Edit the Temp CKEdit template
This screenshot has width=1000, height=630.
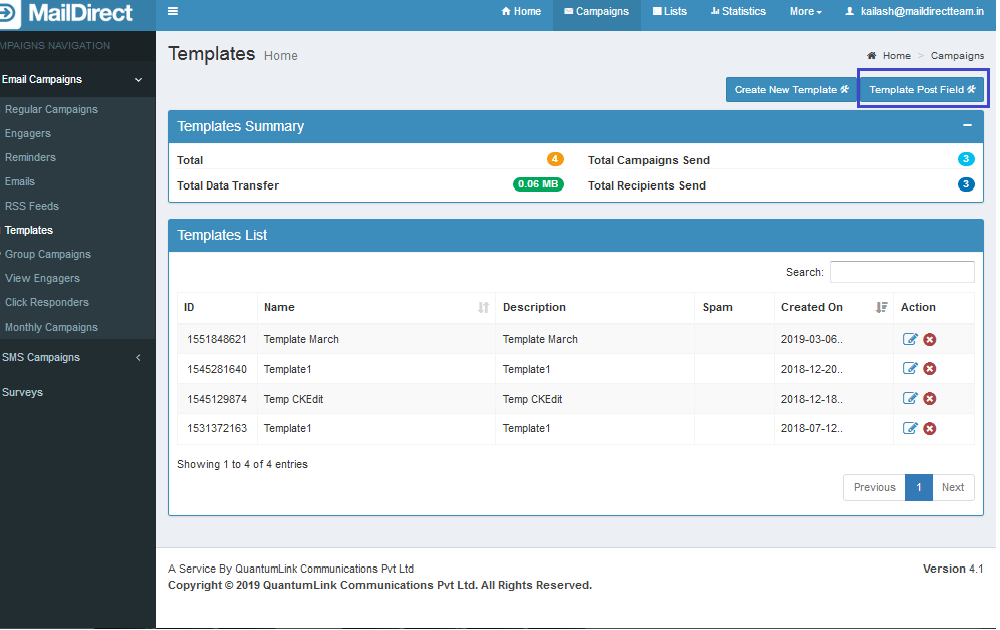point(910,399)
